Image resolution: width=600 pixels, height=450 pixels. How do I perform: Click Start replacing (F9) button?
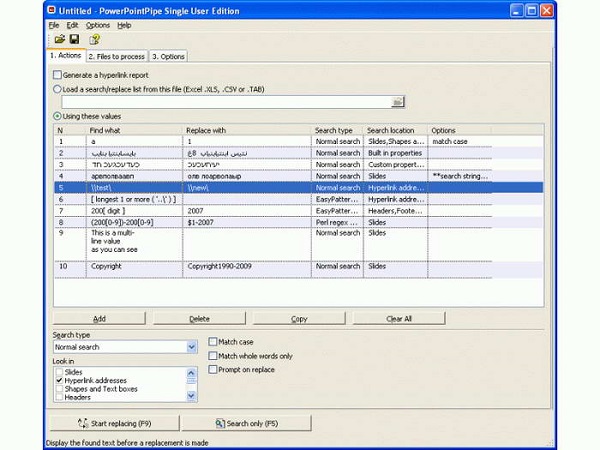click(x=114, y=423)
